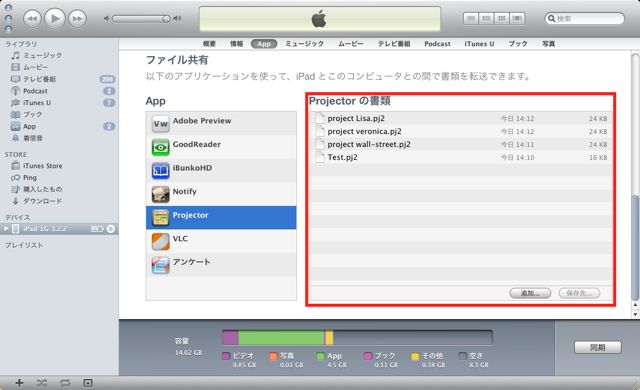Open the テレビ番組 tab
Image resolution: width=640 pixels, height=390 pixels.
[x=394, y=44]
